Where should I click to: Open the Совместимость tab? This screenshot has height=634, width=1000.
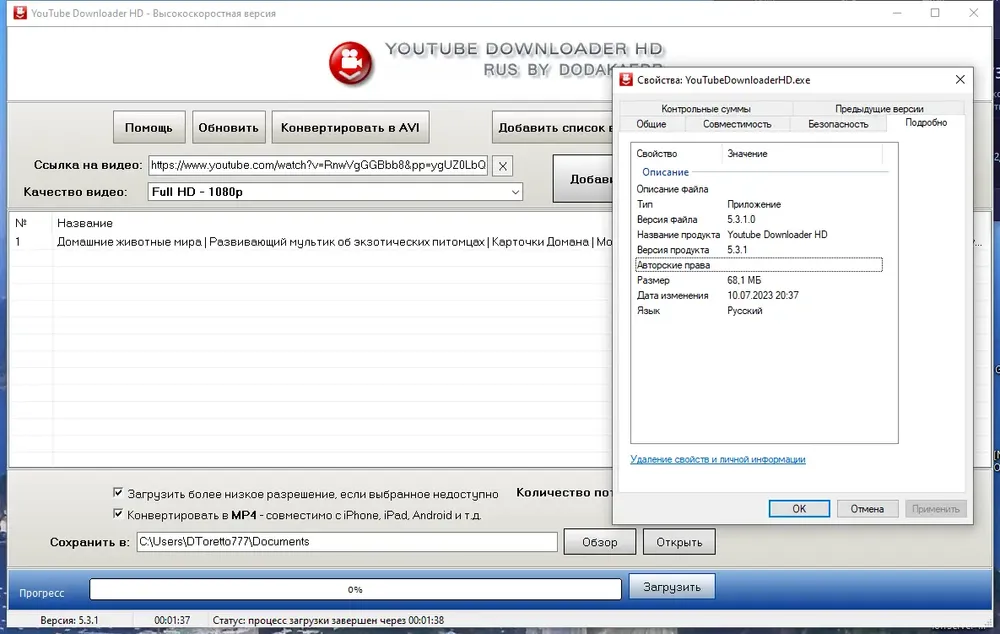pyautogui.click(x=737, y=124)
